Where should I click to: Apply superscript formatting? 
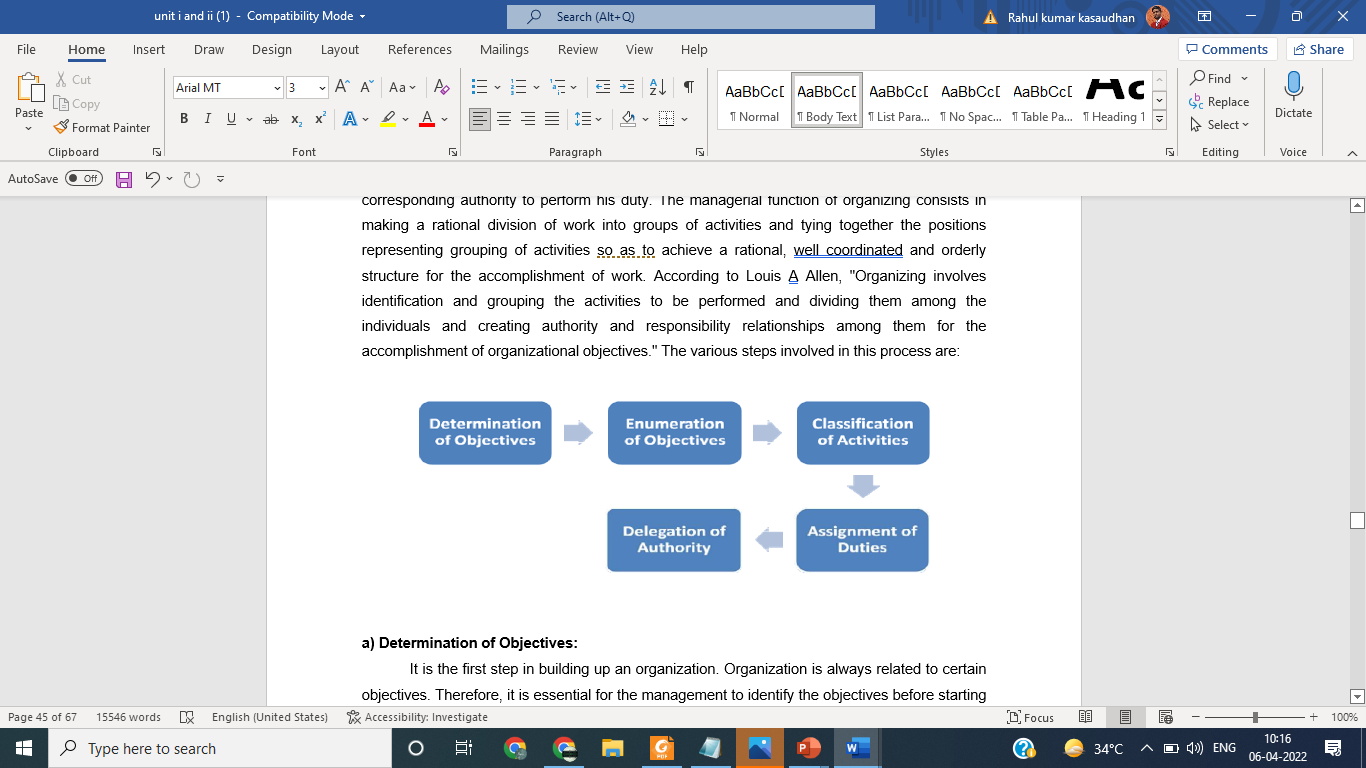pos(320,119)
